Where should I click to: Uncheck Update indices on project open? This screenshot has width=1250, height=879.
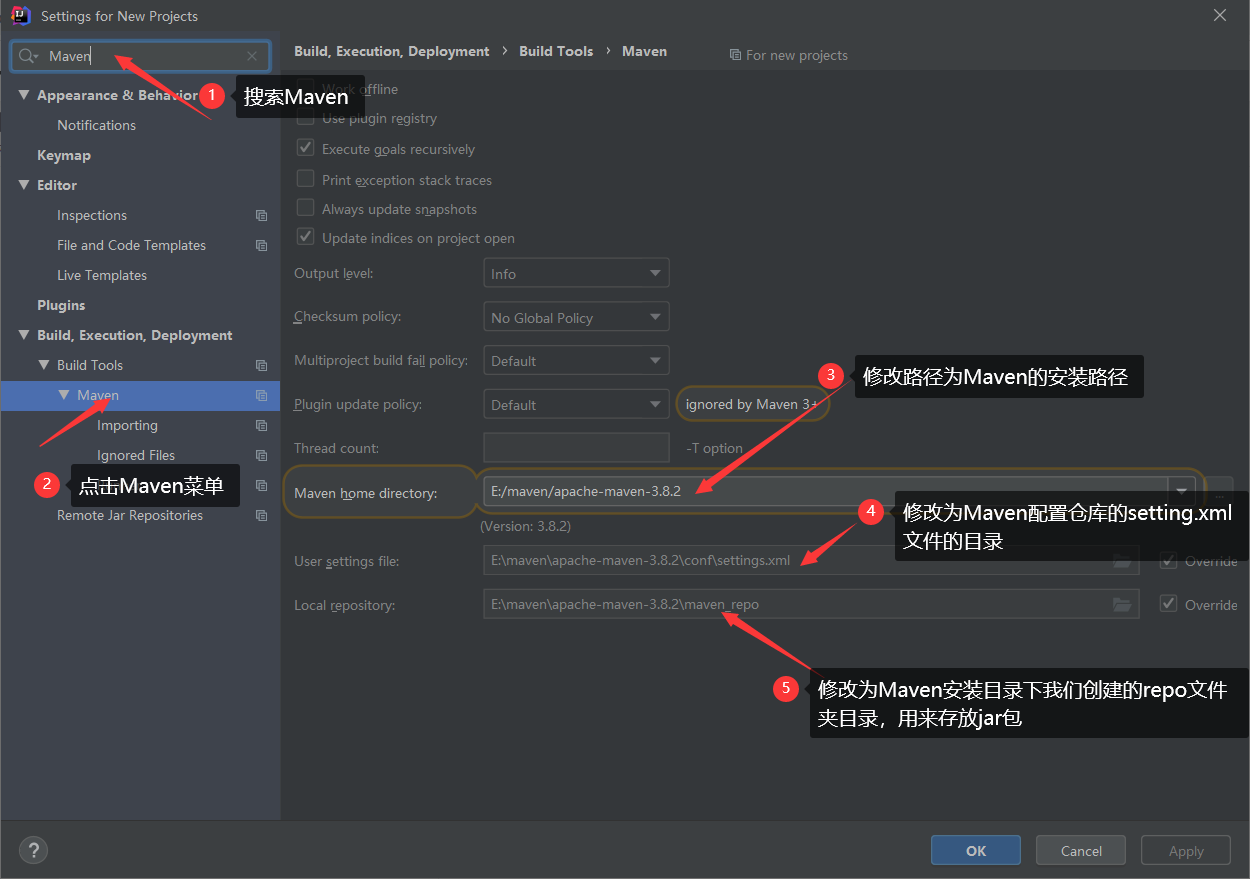(x=306, y=238)
